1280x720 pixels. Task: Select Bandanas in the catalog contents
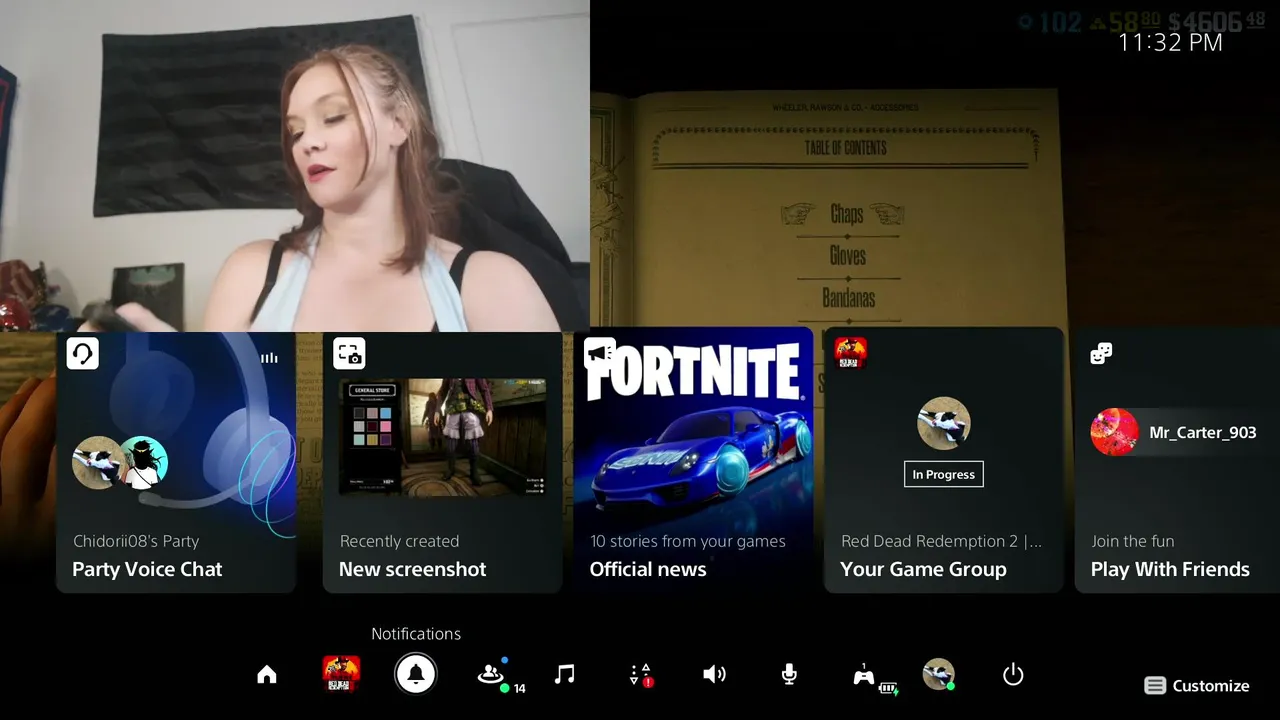pos(848,298)
